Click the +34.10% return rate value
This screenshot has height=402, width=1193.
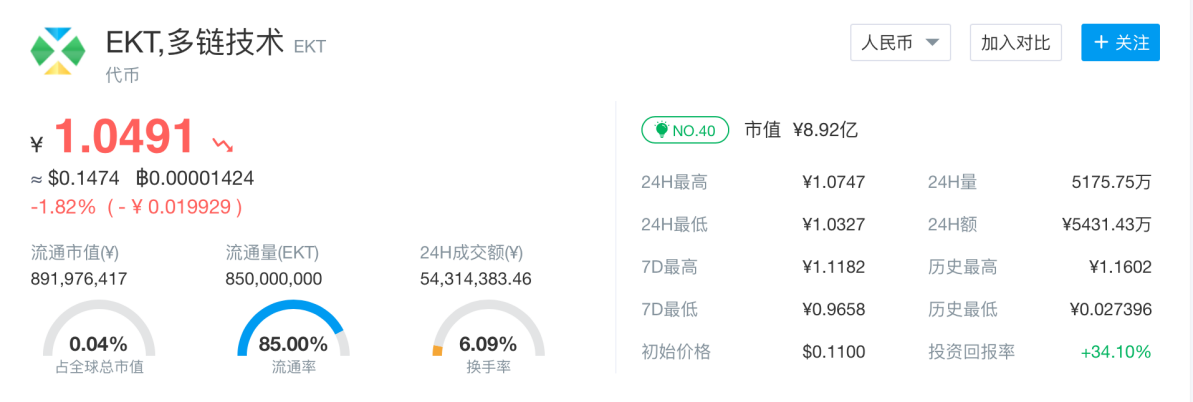(x=1115, y=353)
